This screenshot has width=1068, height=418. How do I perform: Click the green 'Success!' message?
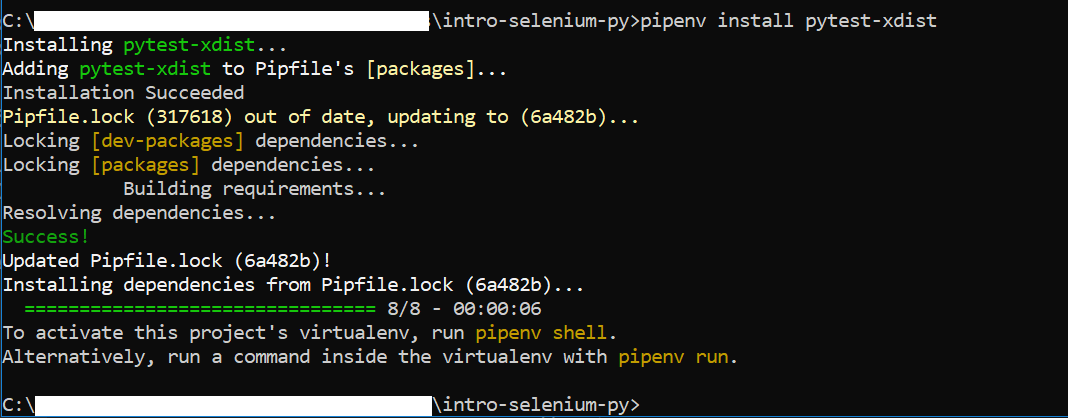pyautogui.click(x=46, y=238)
